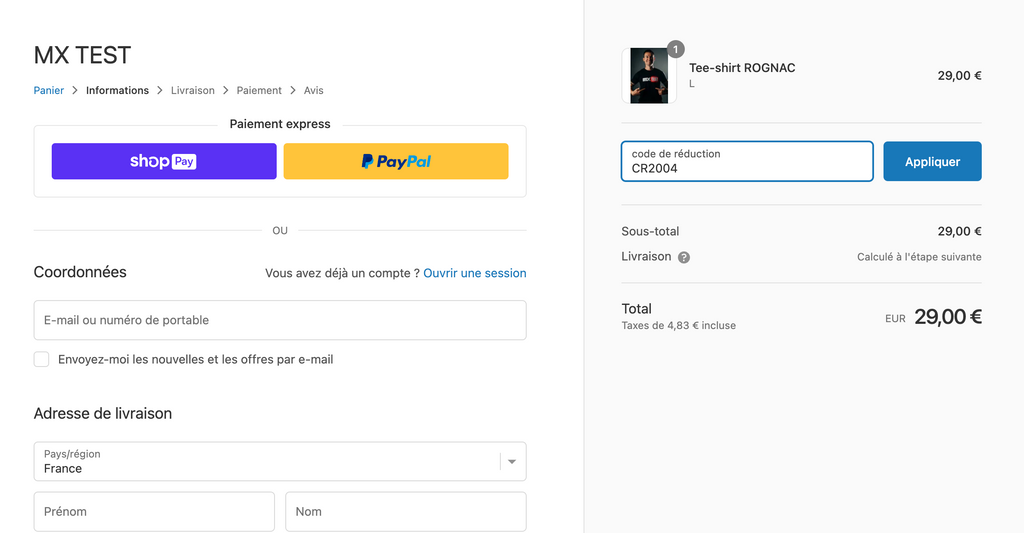Focus the E-mail ou numéro de portable field
This screenshot has width=1024, height=533.
(x=280, y=320)
